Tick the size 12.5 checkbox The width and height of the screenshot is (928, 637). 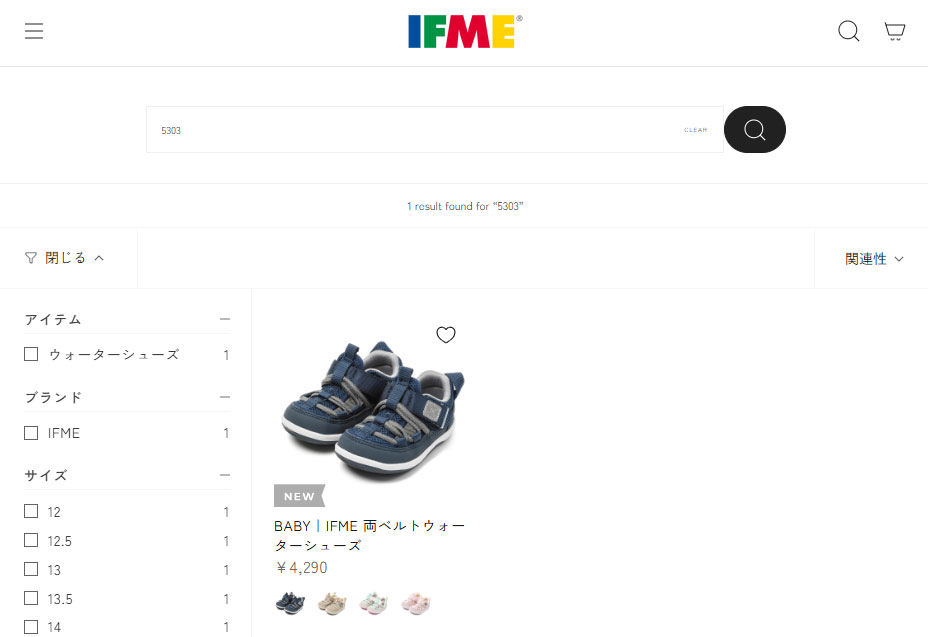31,540
